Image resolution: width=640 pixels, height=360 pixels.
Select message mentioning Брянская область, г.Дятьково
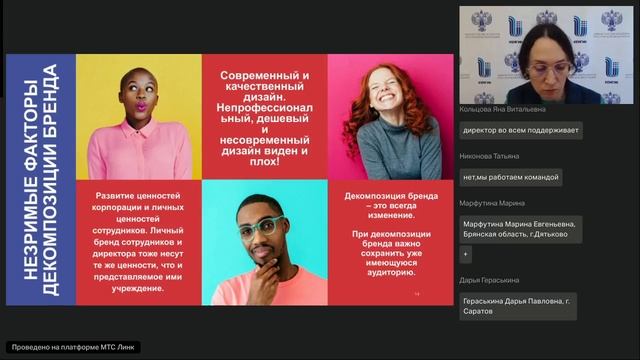[x=520, y=229]
